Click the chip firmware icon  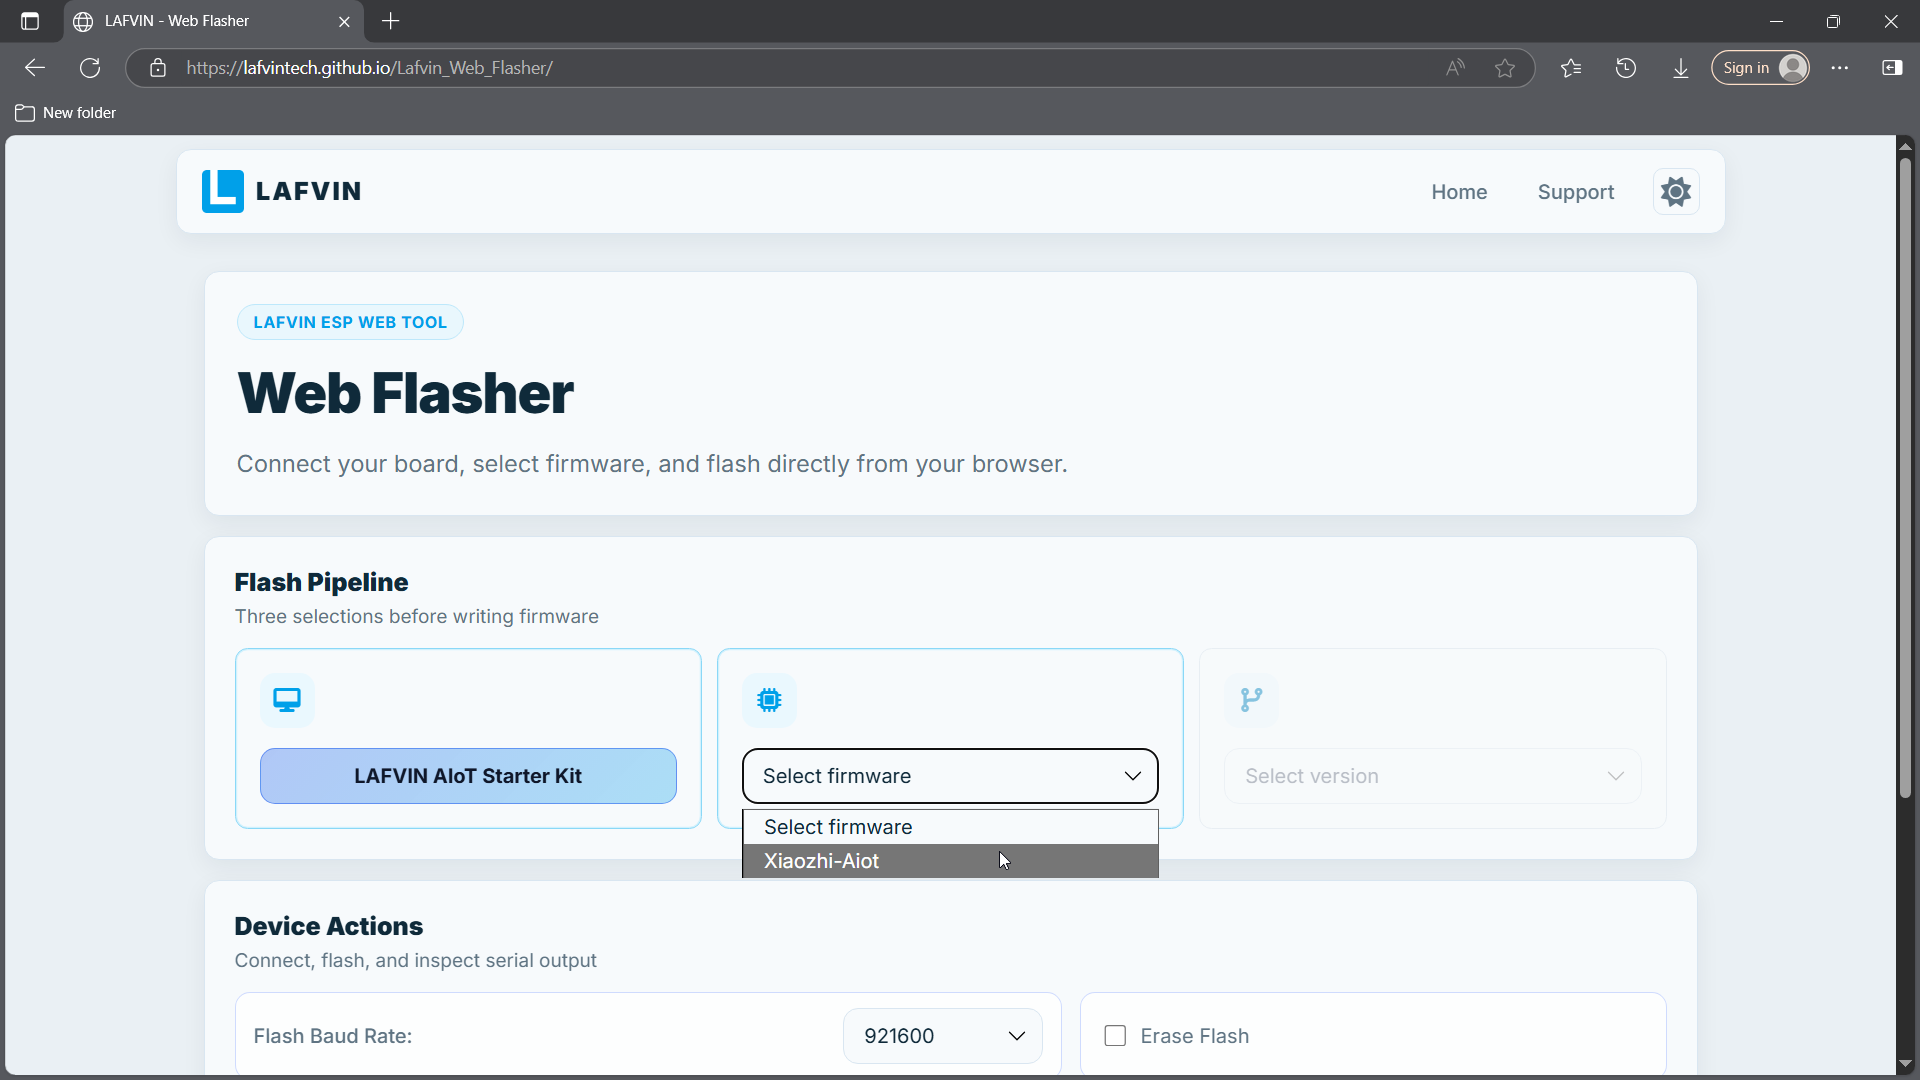point(769,700)
